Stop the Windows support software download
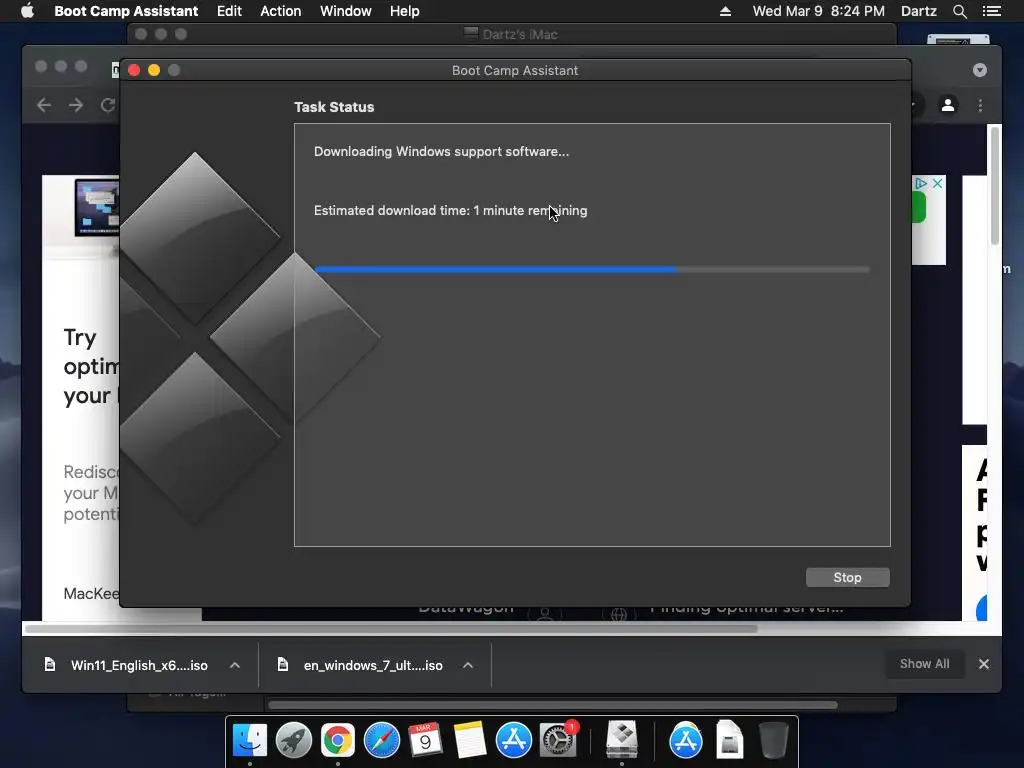 [847, 577]
